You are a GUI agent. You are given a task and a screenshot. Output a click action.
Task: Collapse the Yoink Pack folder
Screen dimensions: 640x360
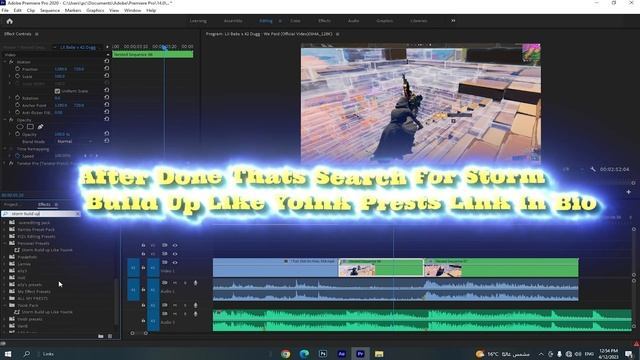(x=4, y=305)
